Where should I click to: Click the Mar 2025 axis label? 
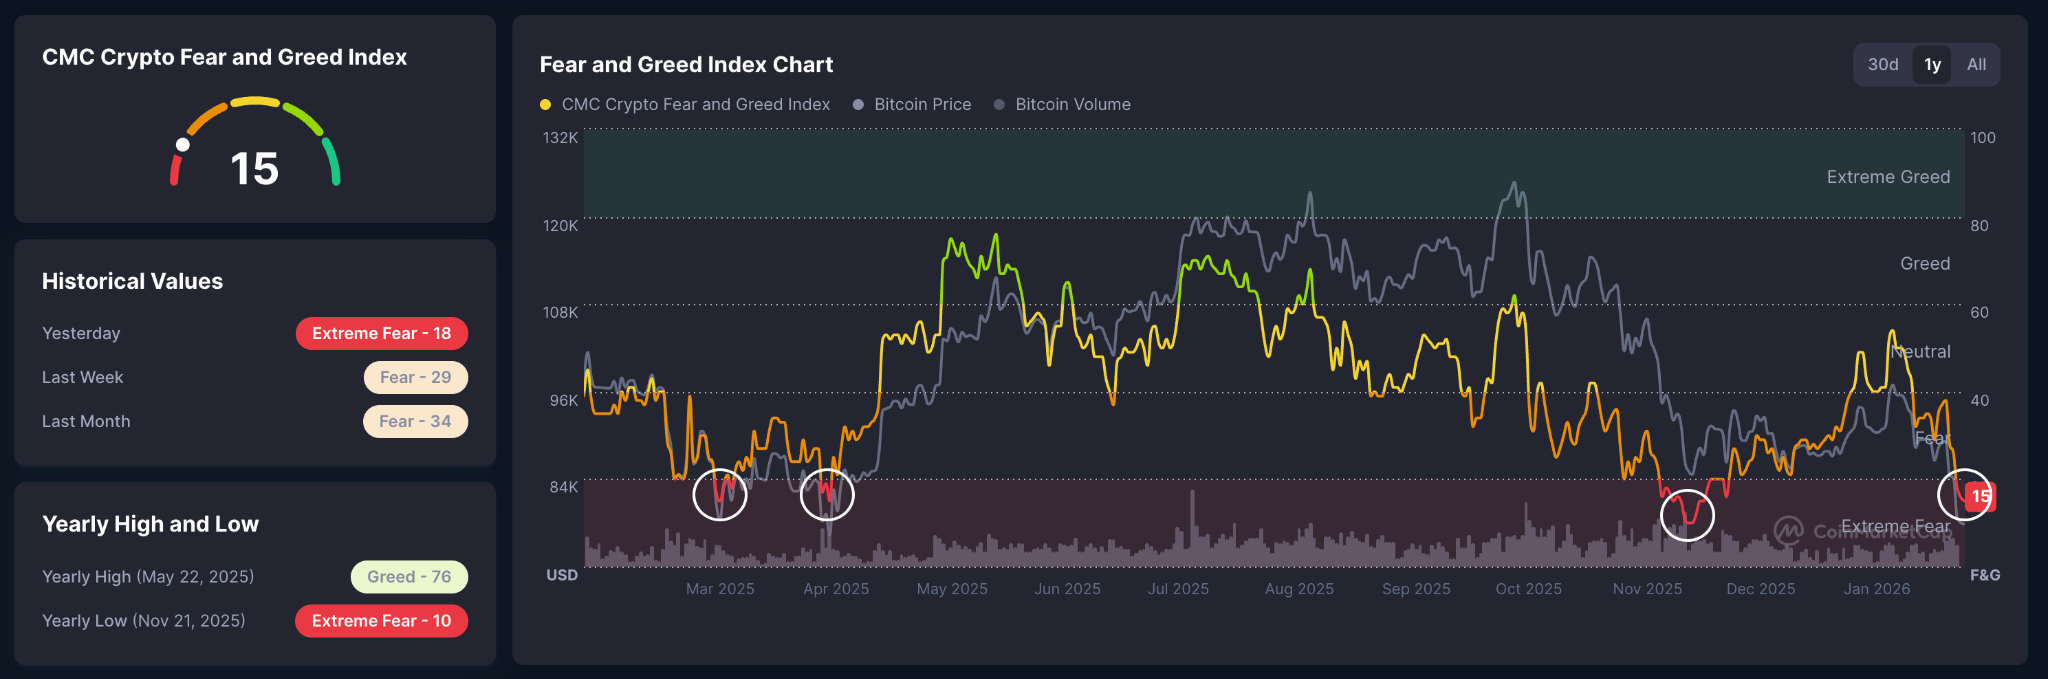pos(720,589)
